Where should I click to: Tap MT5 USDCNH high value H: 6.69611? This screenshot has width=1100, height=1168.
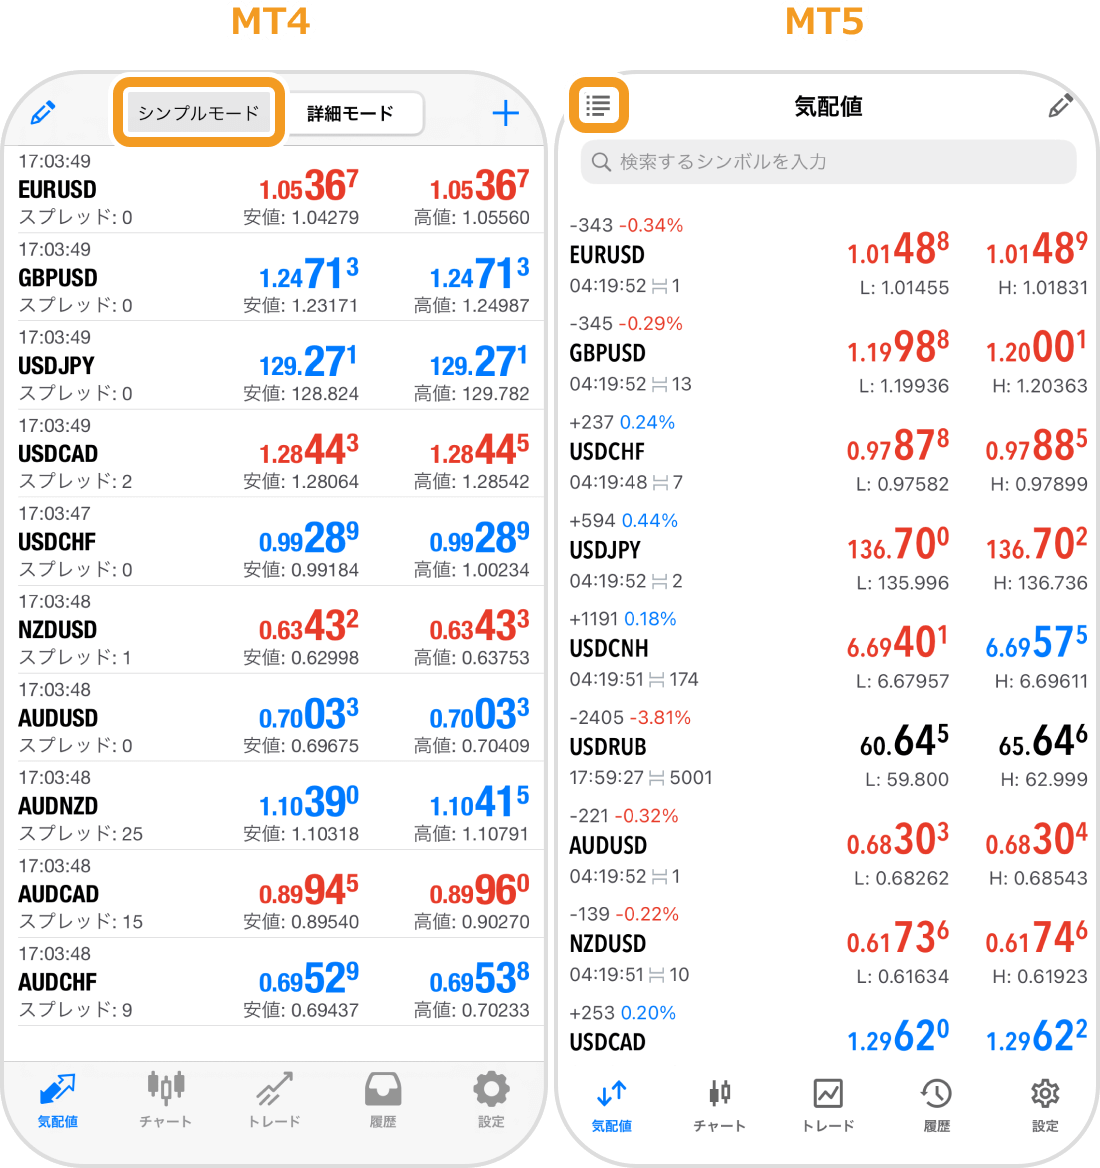(x=1043, y=681)
